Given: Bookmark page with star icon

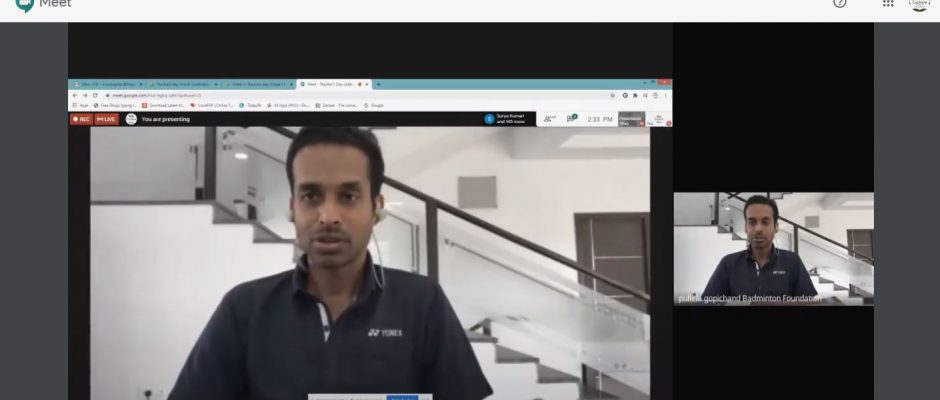Looking at the screenshot, I should pos(612,95).
